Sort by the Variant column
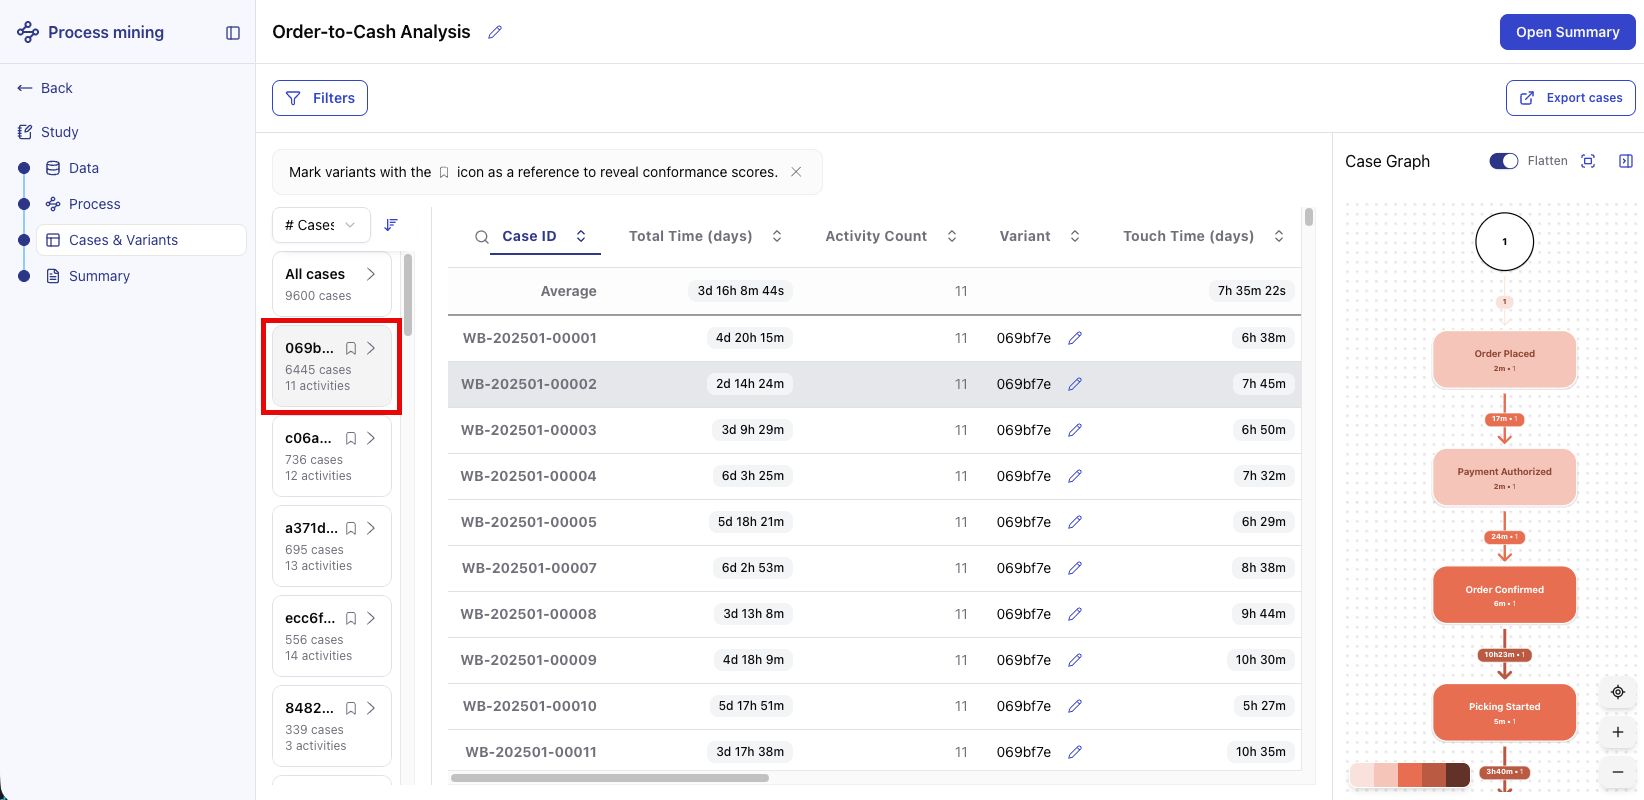The image size is (1644, 800). (x=1075, y=236)
